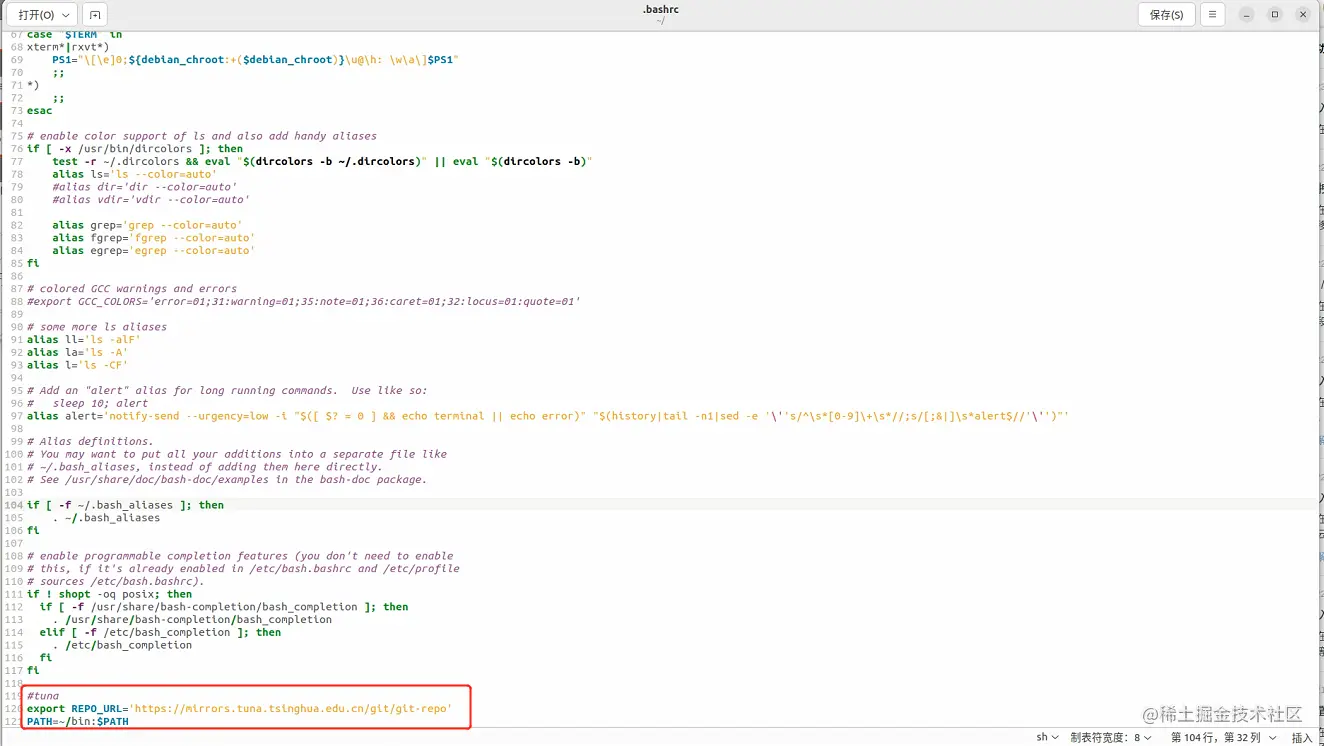Click the '# sleep 10; alert' comment line
Image resolution: width=1324 pixels, height=746 pixels.
pyautogui.click(x=87, y=403)
